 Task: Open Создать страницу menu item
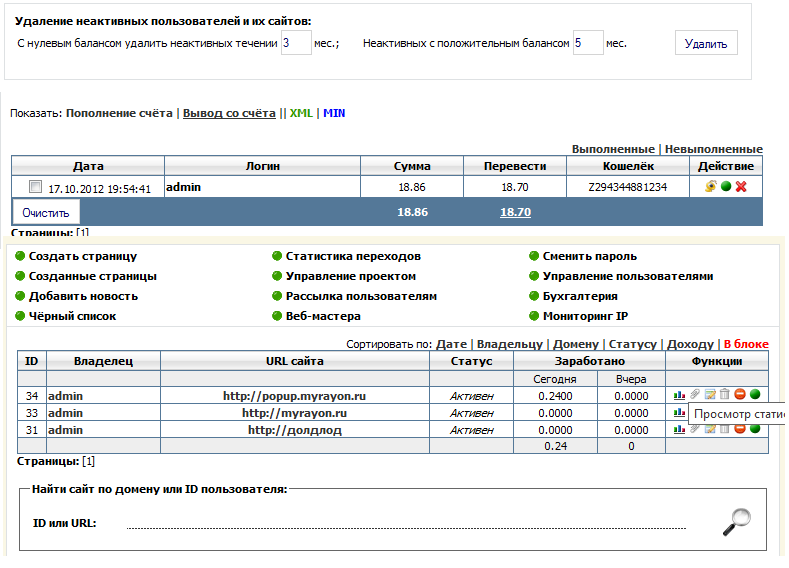point(83,256)
